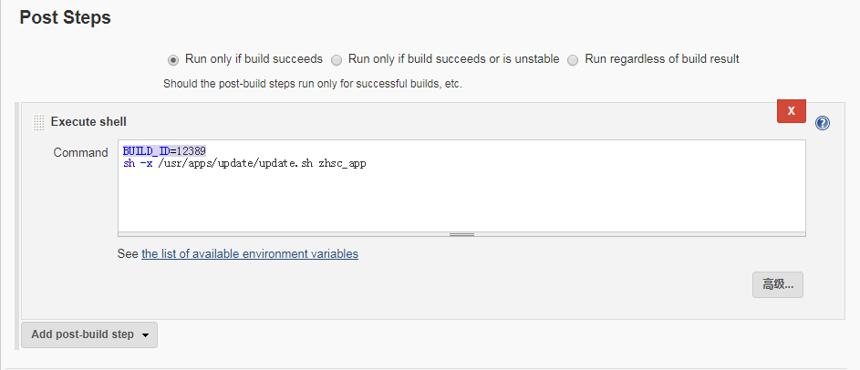Open help for the Execute shell step

(822, 123)
